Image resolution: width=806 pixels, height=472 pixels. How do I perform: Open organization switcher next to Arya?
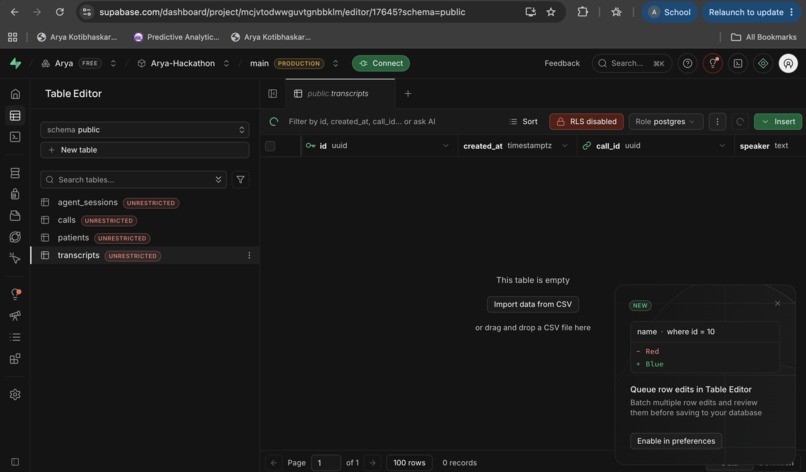[x=113, y=63]
